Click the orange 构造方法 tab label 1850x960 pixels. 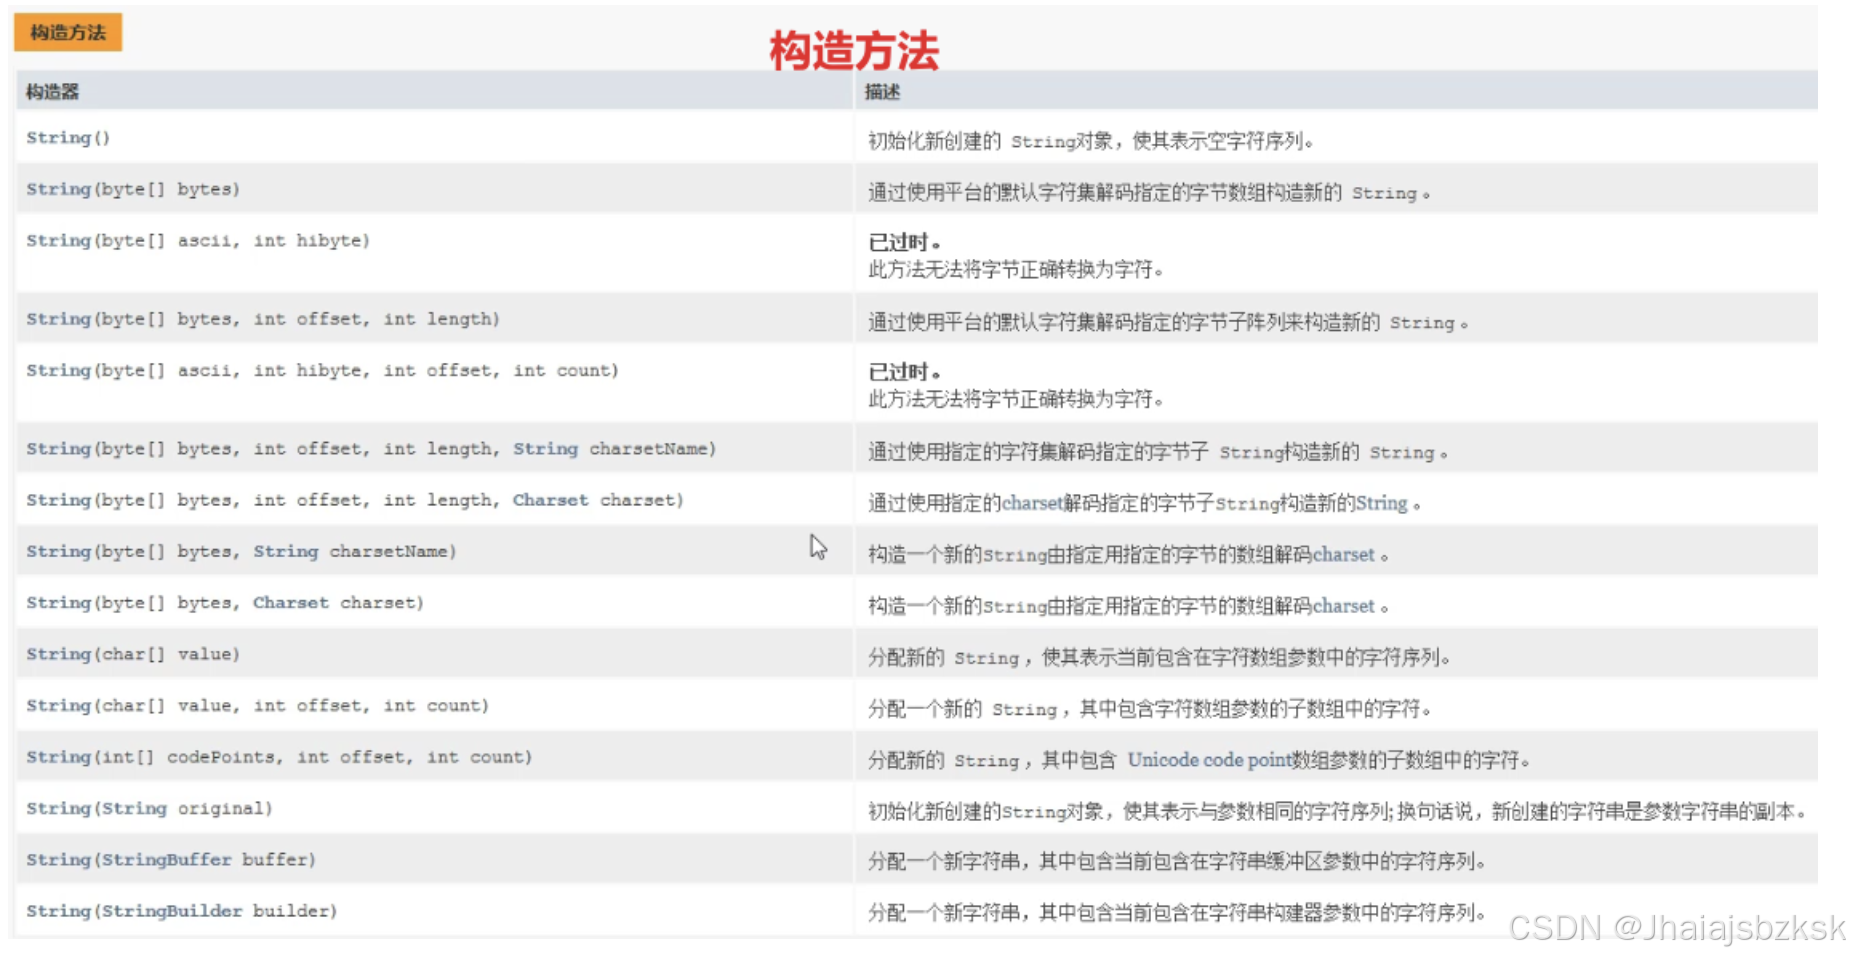pyautogui.click(x=68, y=32)
